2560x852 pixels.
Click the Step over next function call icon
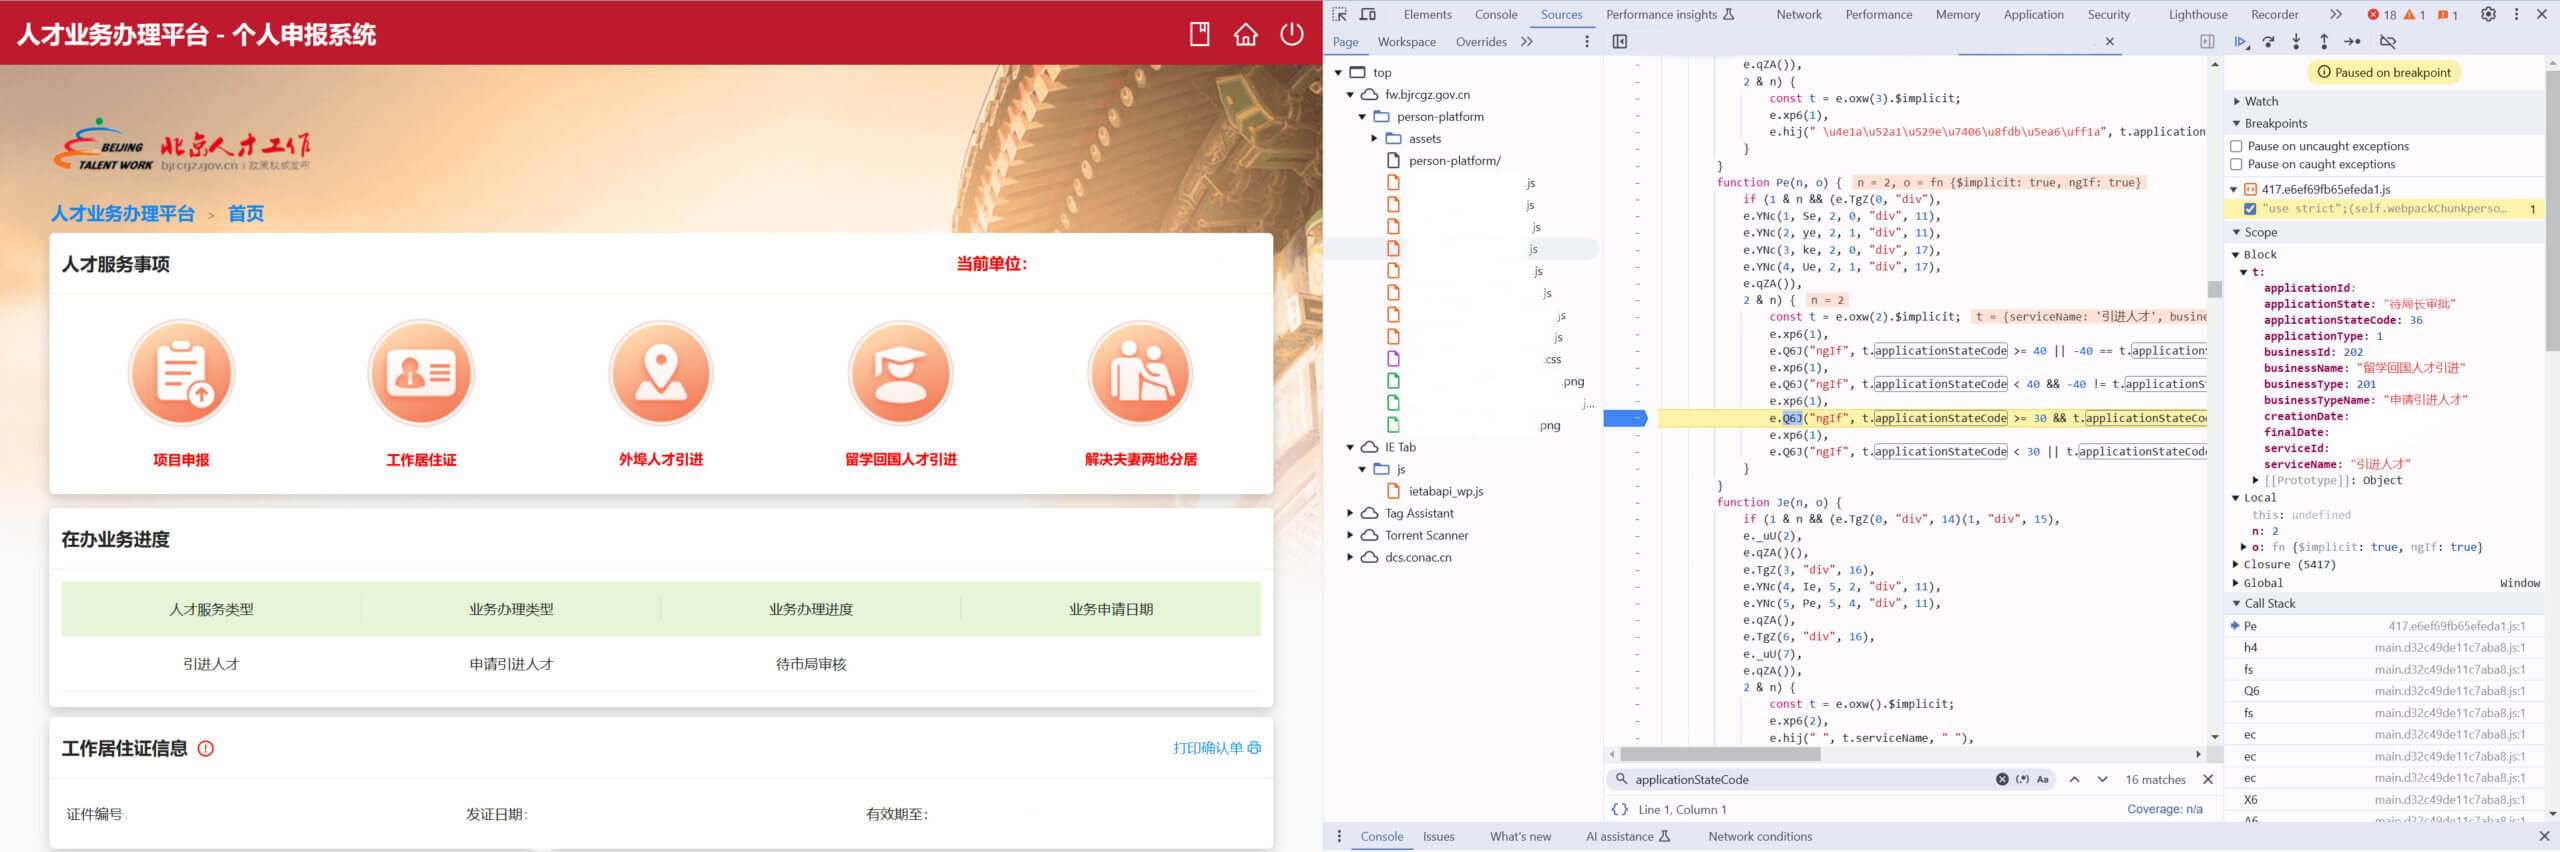click(2268, 42)
